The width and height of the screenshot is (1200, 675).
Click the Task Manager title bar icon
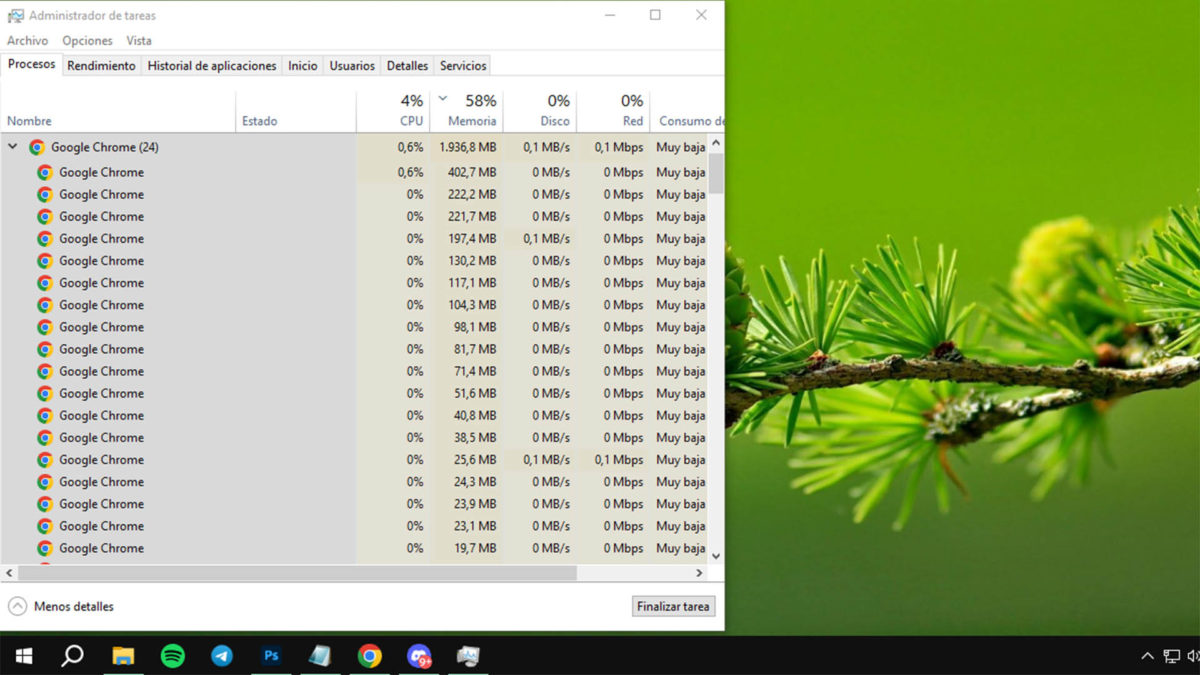tap(16, 16)
